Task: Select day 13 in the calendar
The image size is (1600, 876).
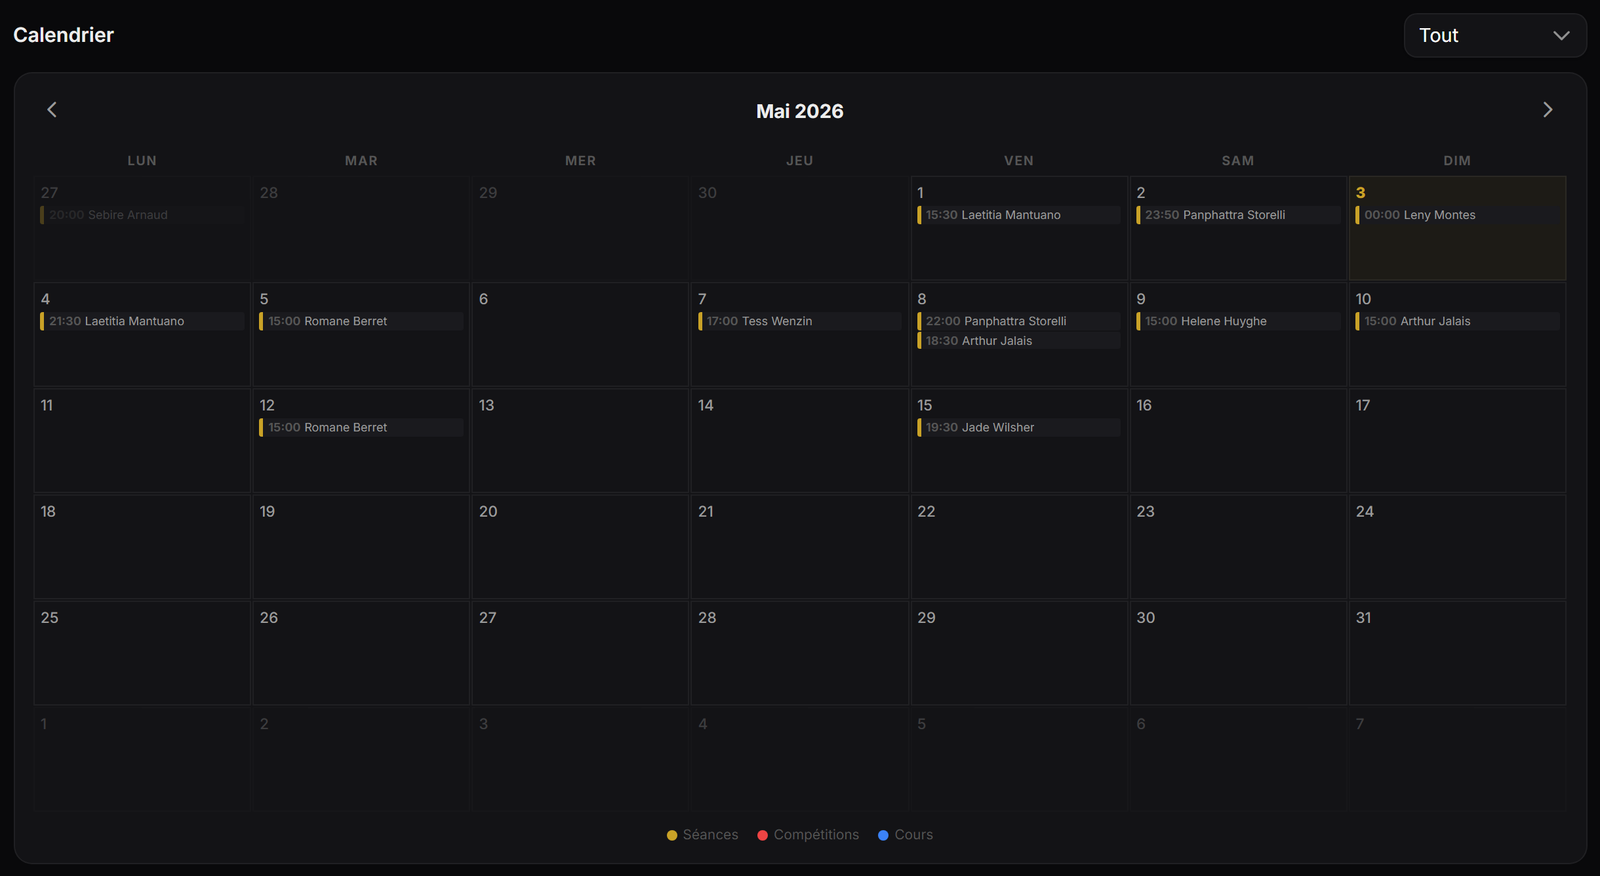Action: click(x=580, y=441)
